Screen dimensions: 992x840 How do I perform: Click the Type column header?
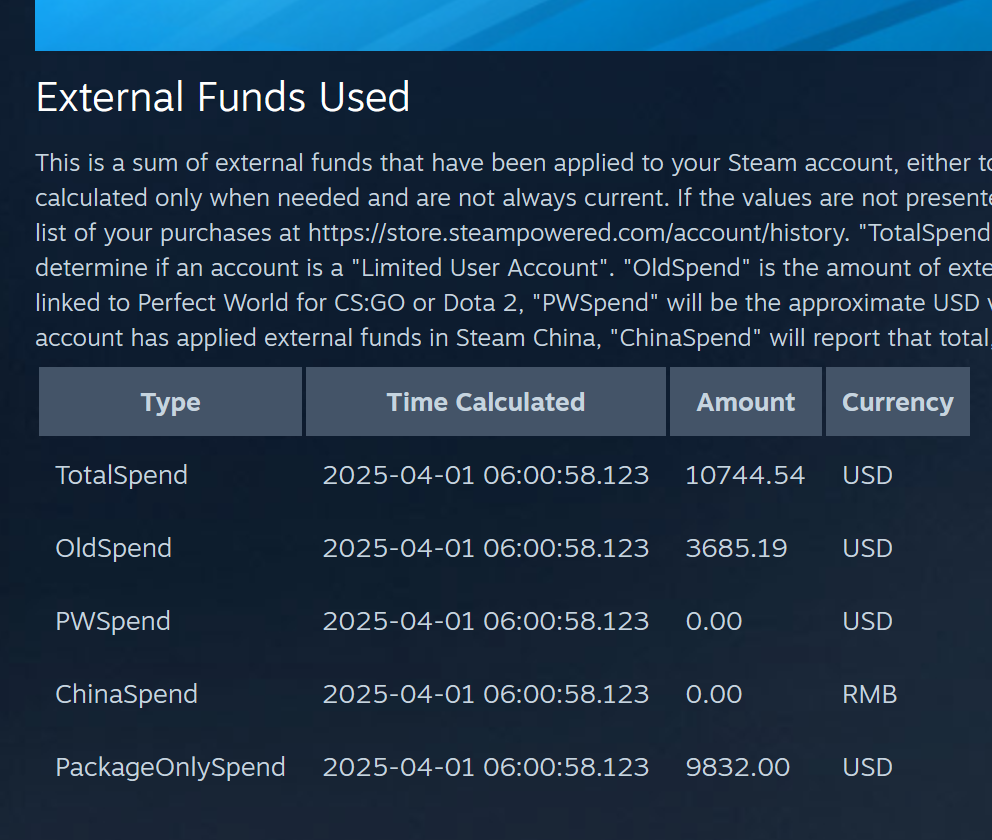coord(170,402)
